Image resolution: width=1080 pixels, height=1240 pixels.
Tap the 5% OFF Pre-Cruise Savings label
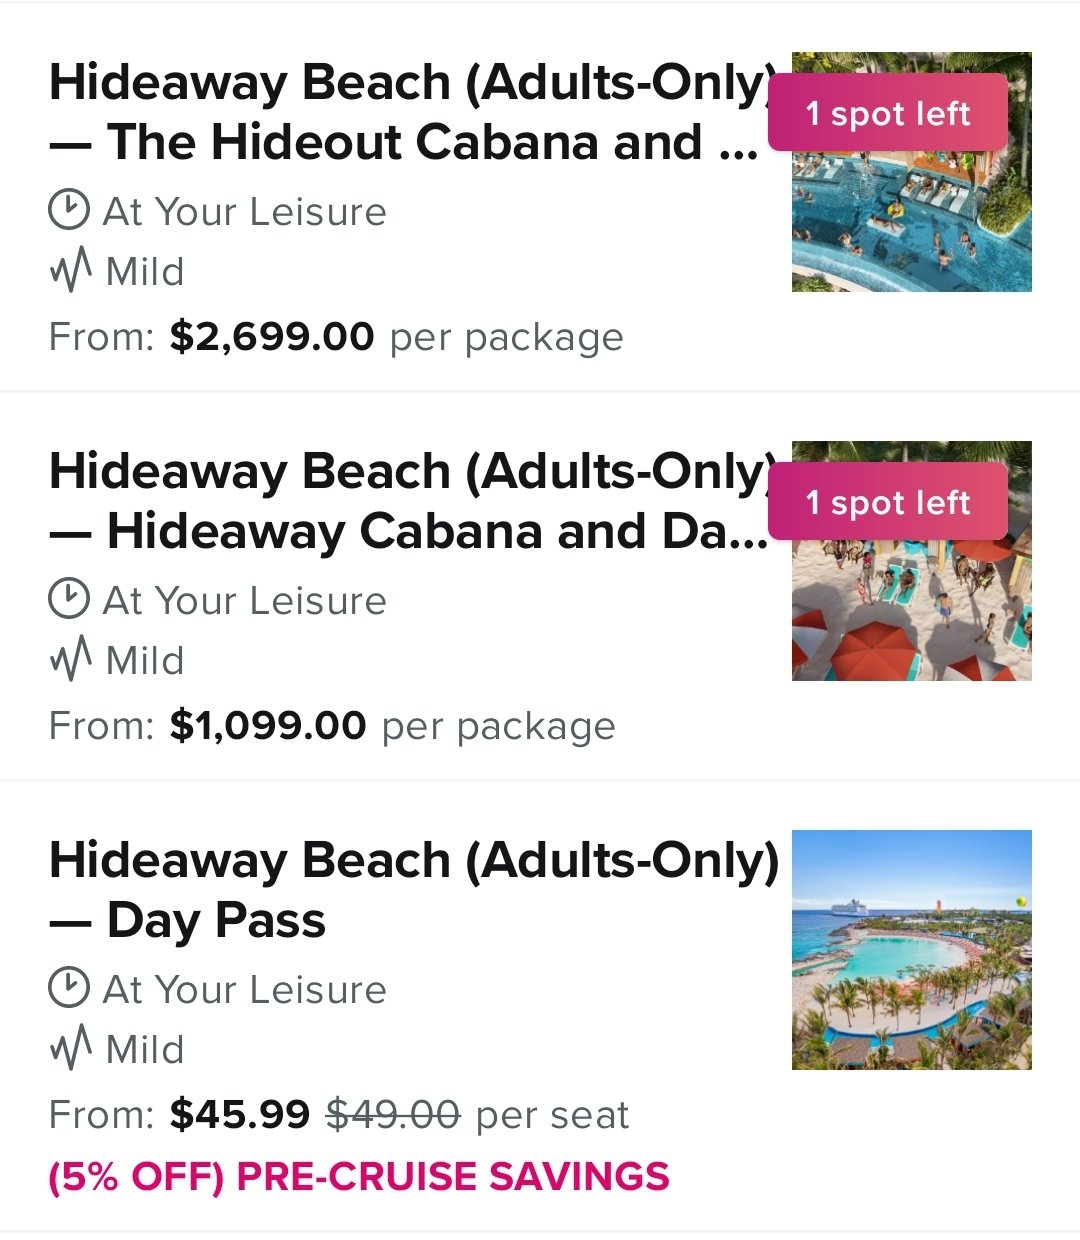pyautogui.click(x=359, y=1177)
